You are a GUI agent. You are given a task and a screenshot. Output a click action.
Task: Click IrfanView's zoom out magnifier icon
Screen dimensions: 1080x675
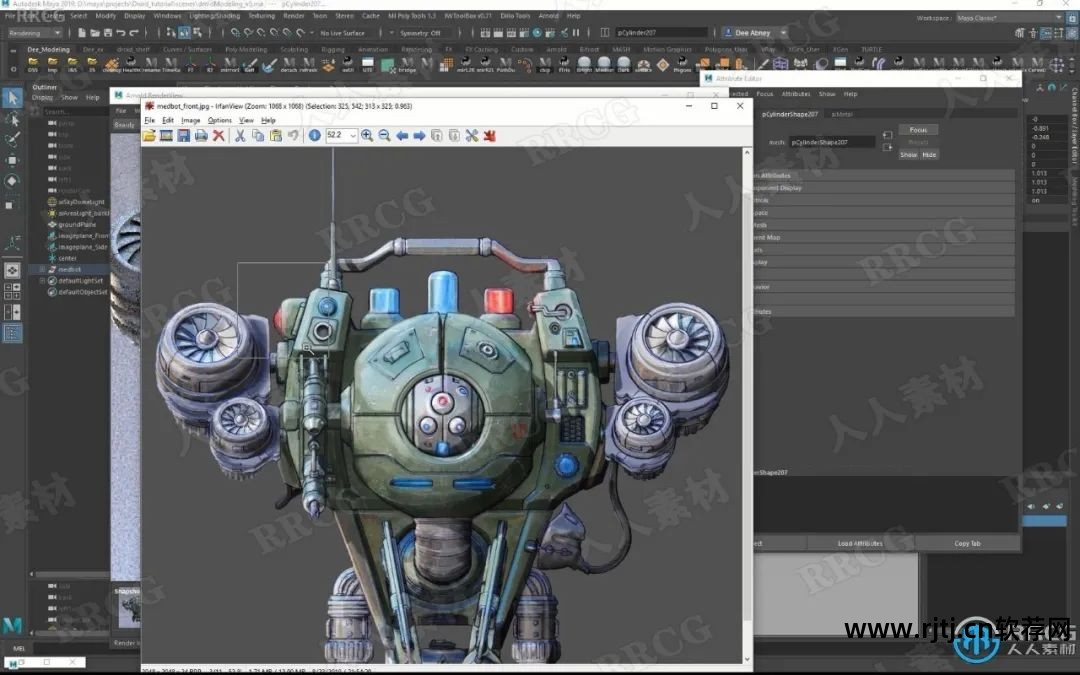(x=384, y=135)
